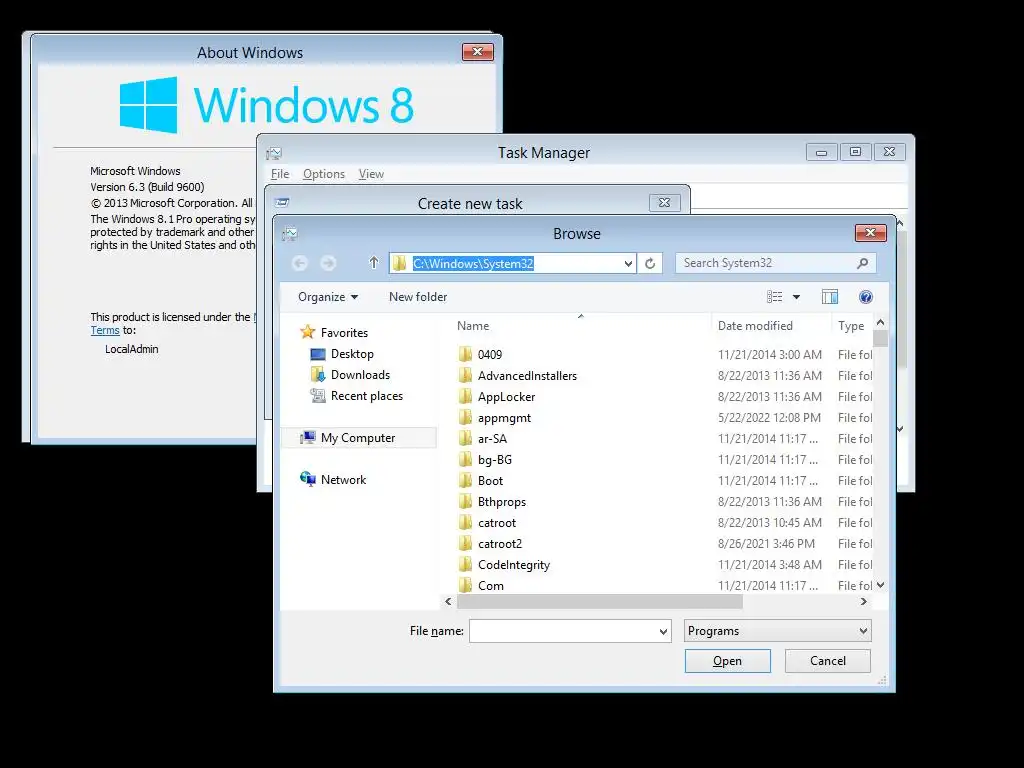Go up one folder level arrow
Screen dimensions: 1024x768
pyautogui.click(x=374, y=263)
